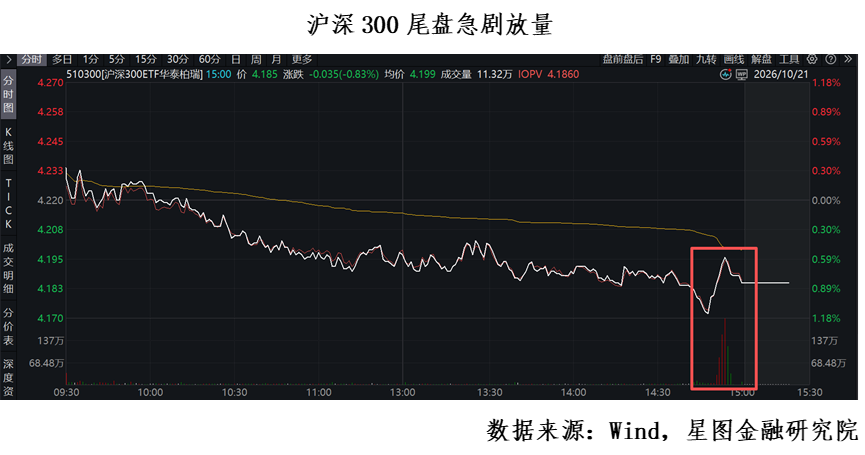
Task: Click the 09:30 time axis label
Action: pos(66,393)
